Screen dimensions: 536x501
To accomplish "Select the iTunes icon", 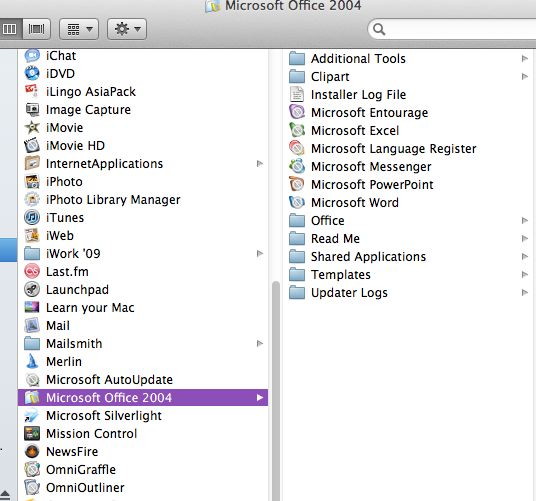I will 32,217.
